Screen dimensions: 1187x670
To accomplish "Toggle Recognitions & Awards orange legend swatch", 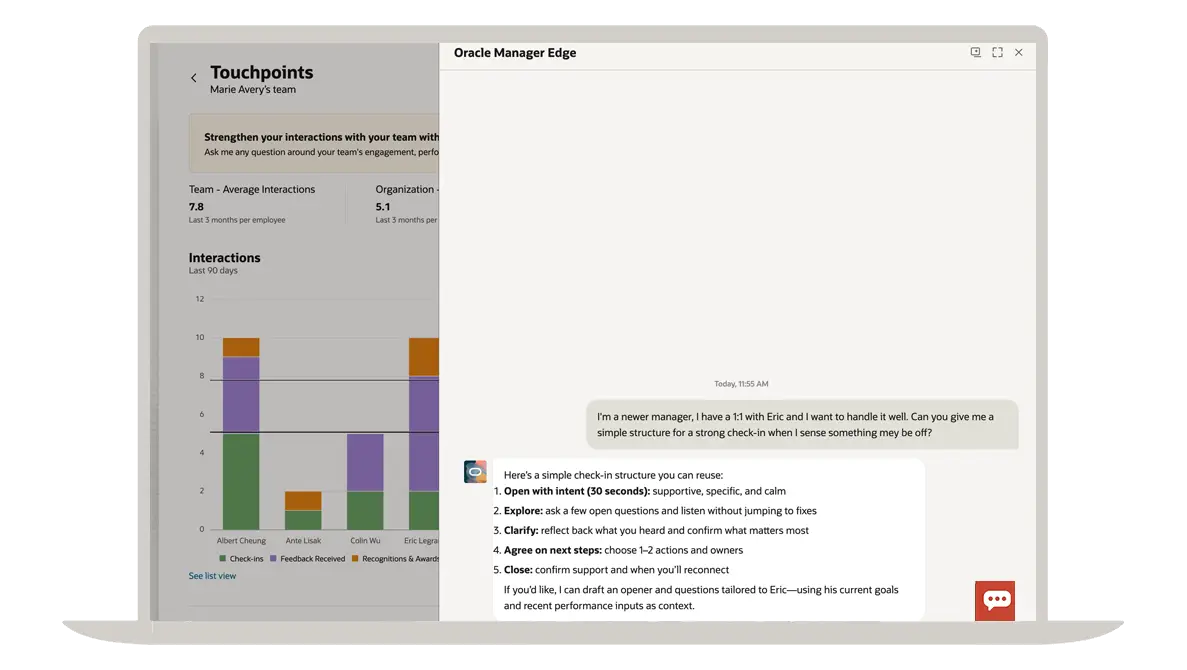I will click(355, 559).
